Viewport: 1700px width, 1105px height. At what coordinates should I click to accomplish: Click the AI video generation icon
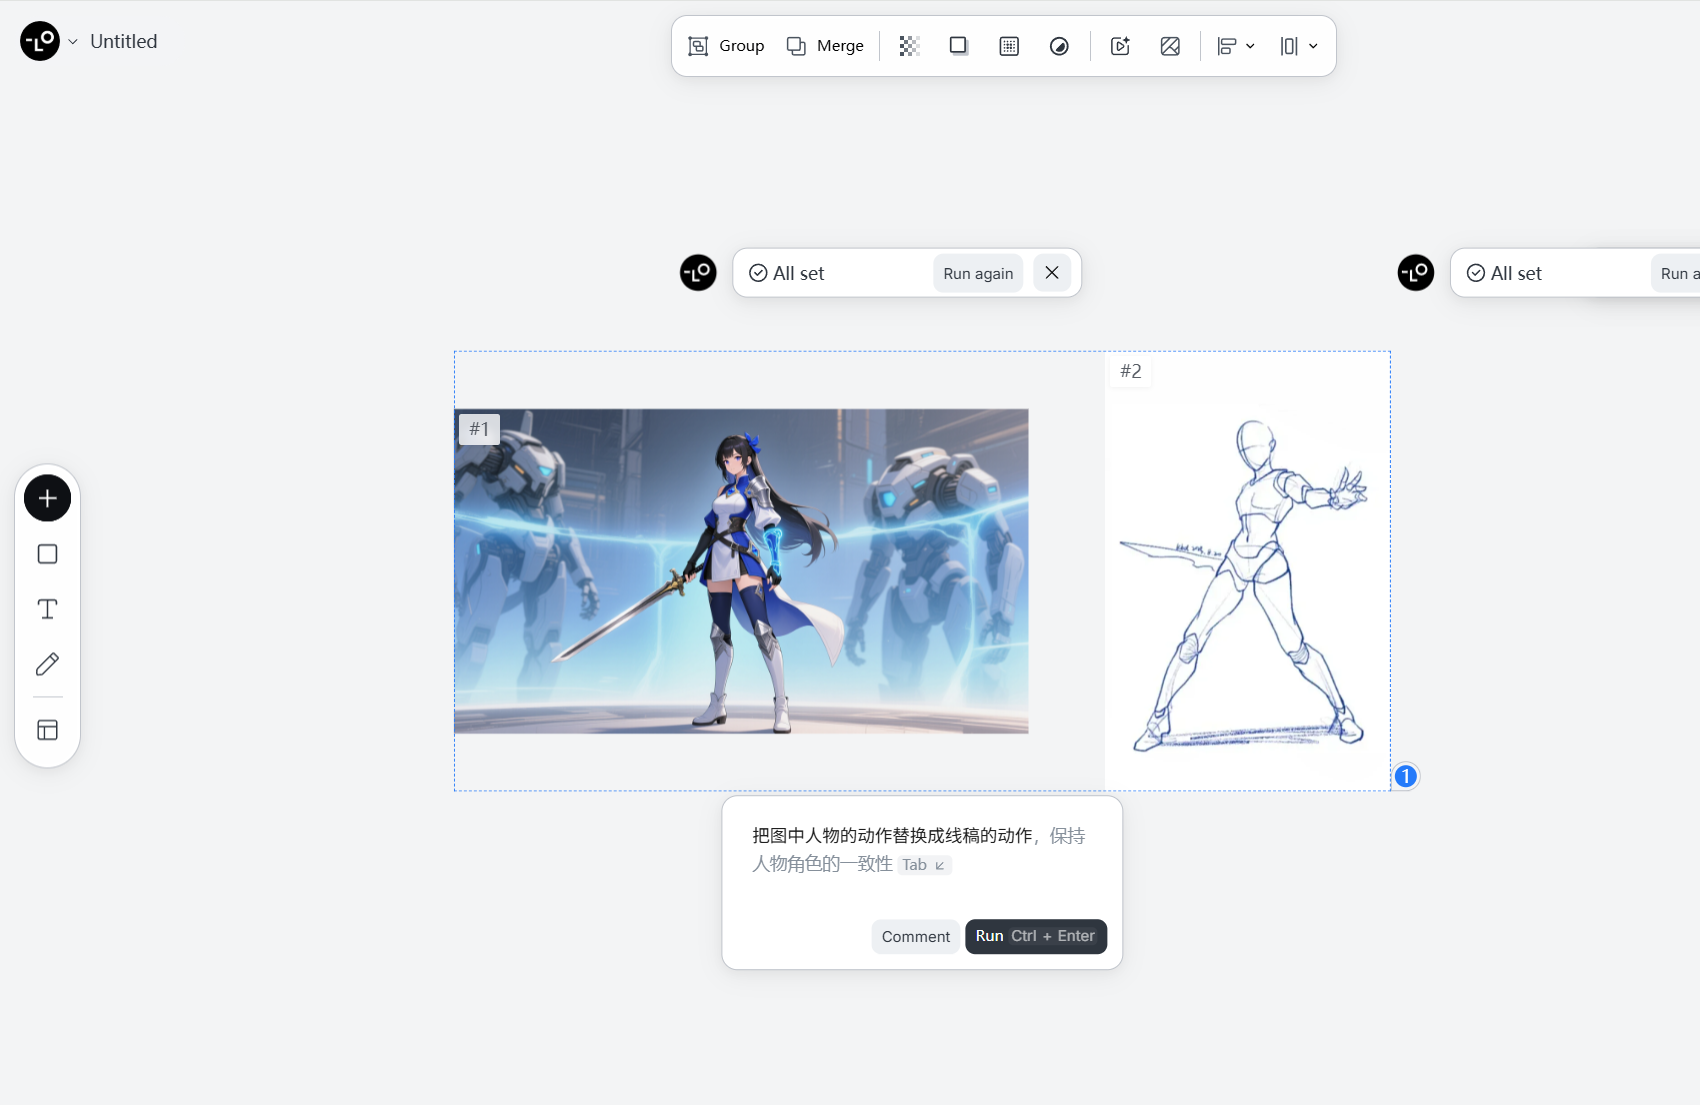point(1120,46)
